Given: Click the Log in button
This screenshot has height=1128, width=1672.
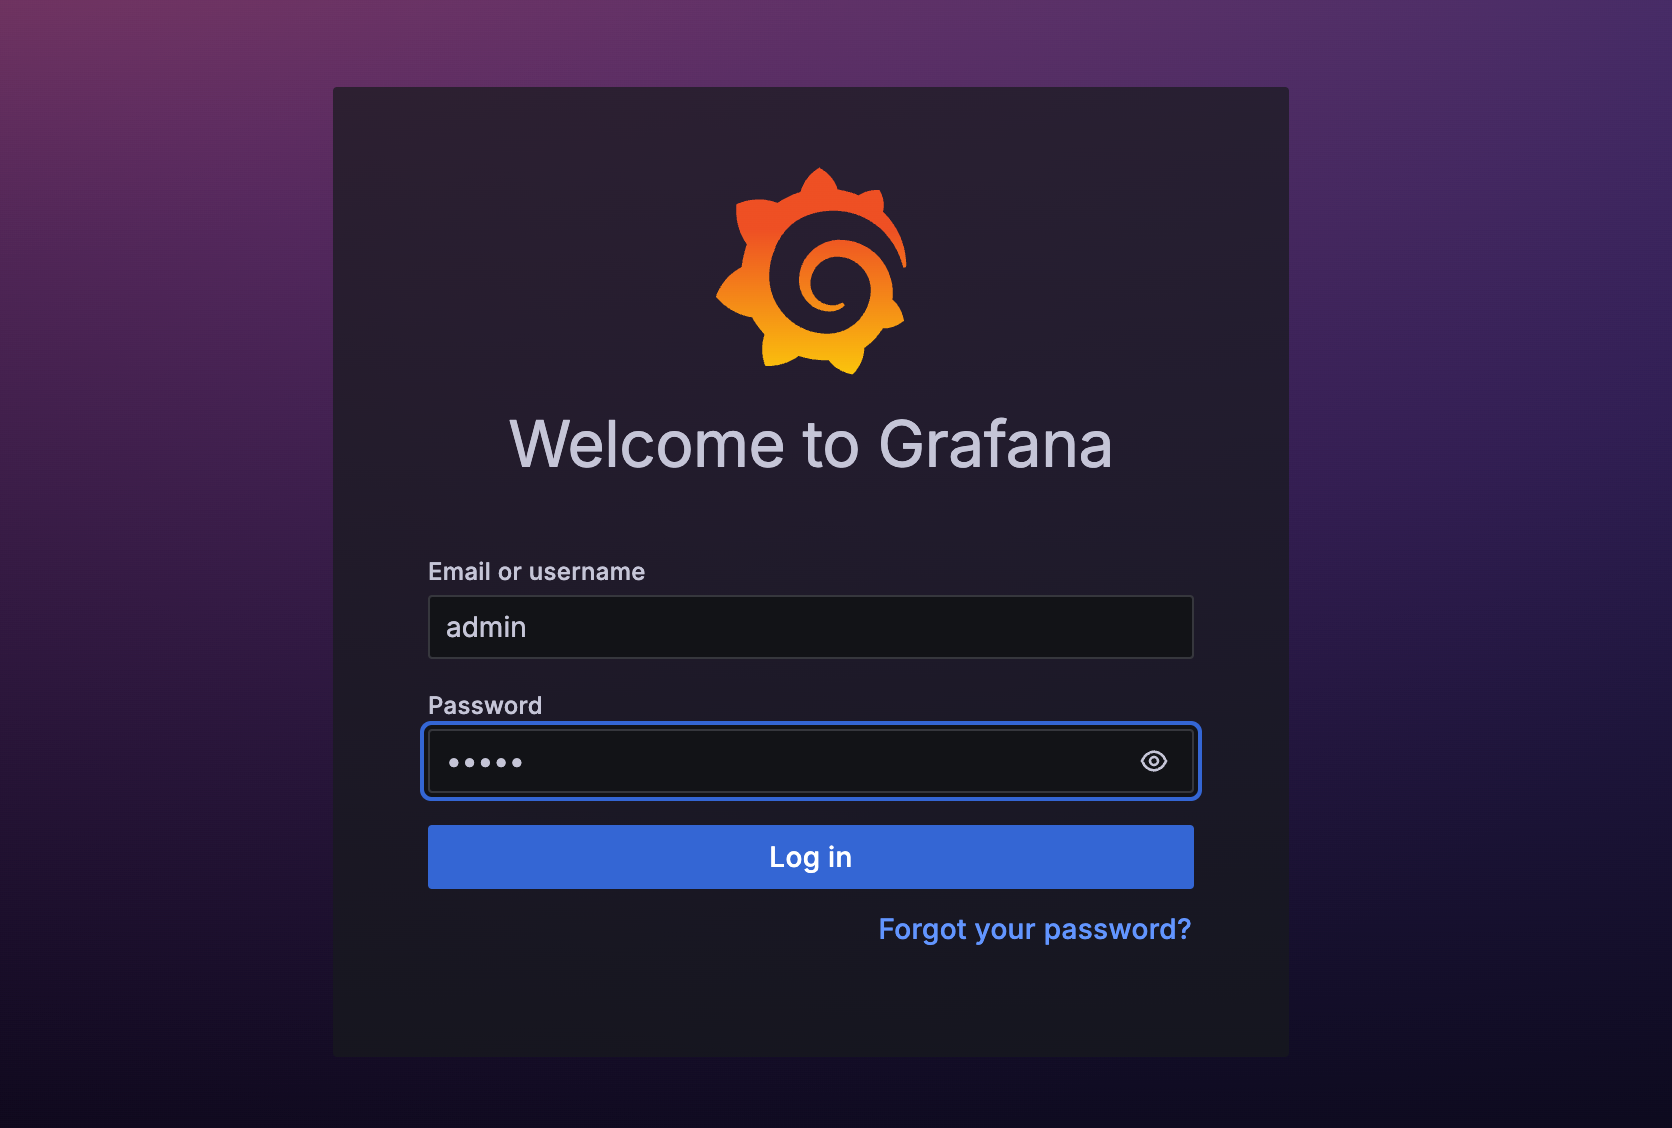Looking at the screenshot, I should 810,857.
